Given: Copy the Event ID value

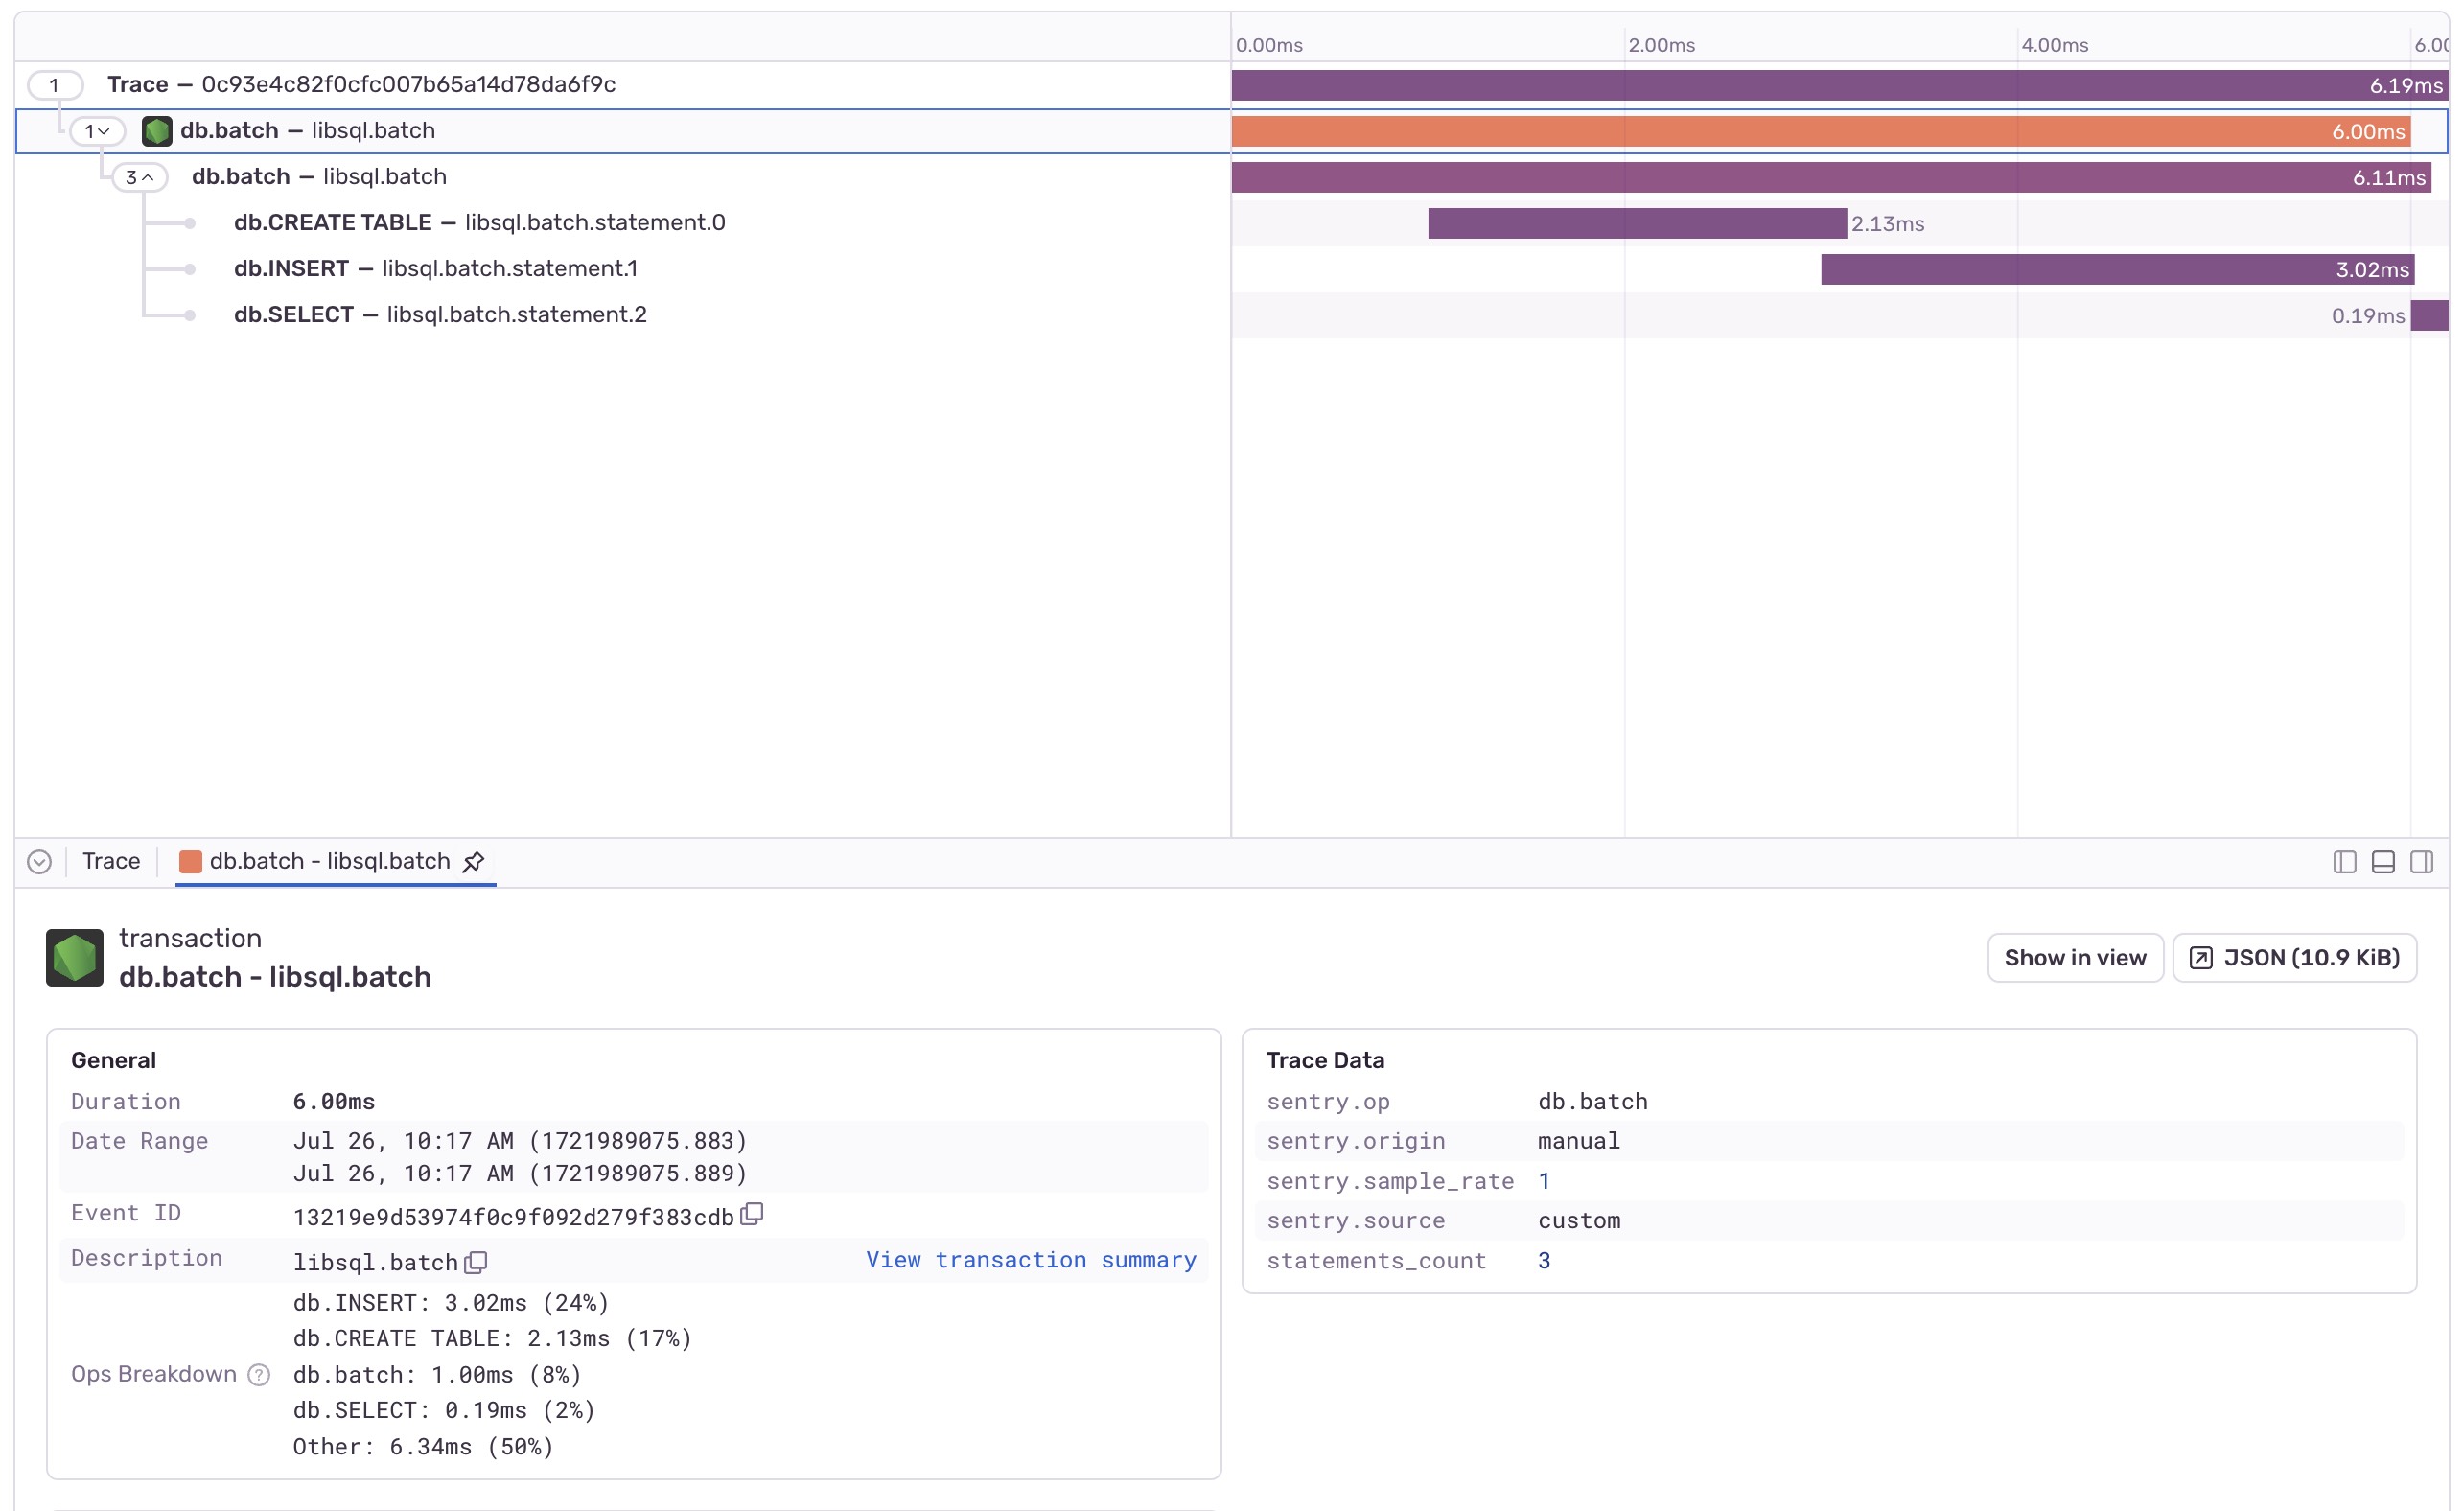Looking at the screenshot, I should [x=752, y=1214].
